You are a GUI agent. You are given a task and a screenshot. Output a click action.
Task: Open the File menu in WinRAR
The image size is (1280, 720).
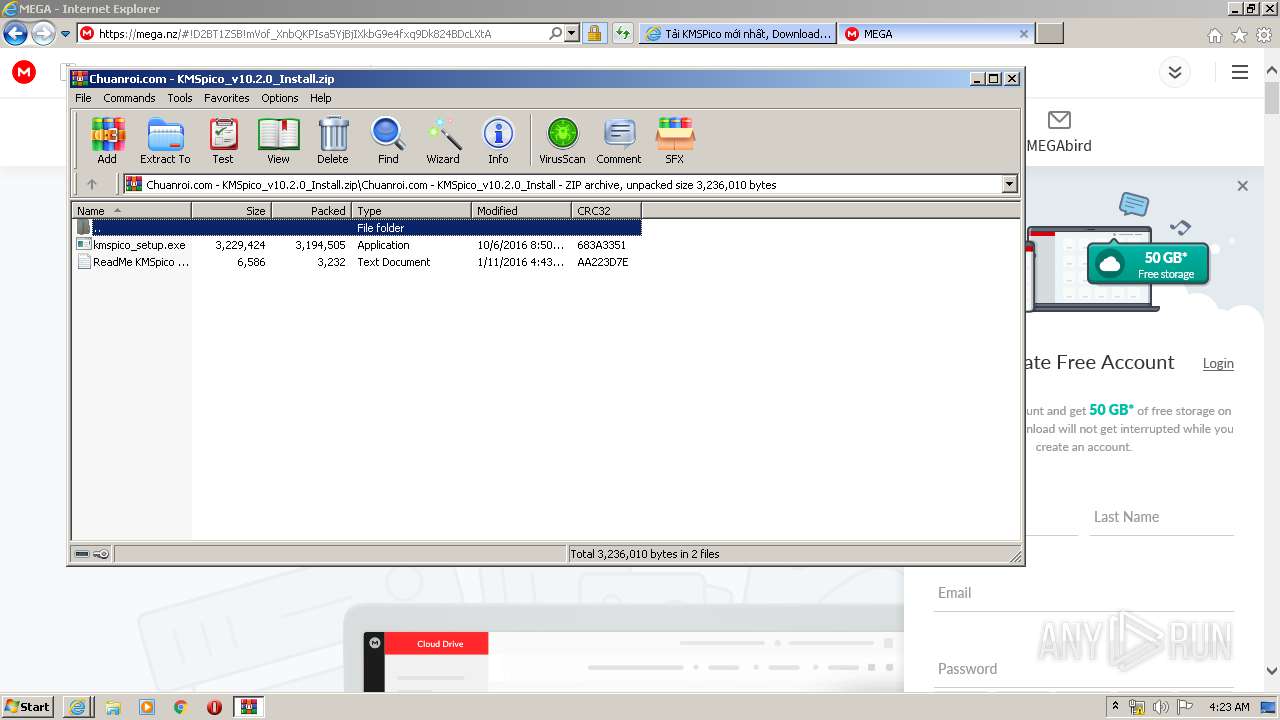(x=83, y=98)
